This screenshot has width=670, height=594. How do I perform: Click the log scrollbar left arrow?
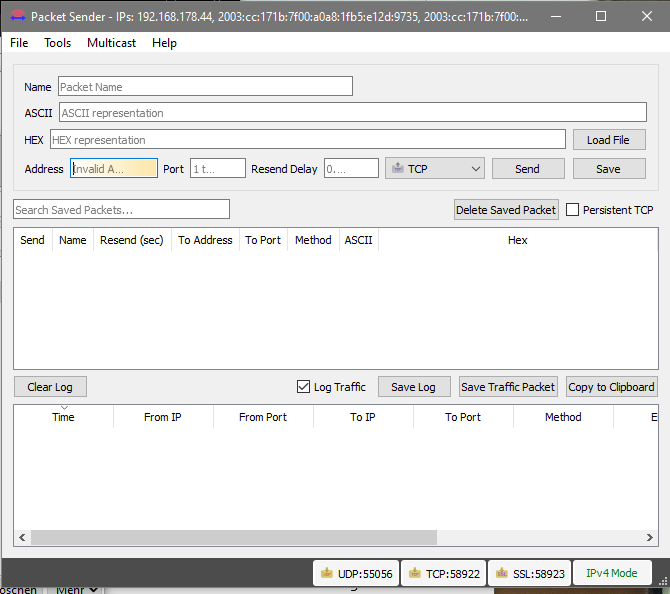22,538
